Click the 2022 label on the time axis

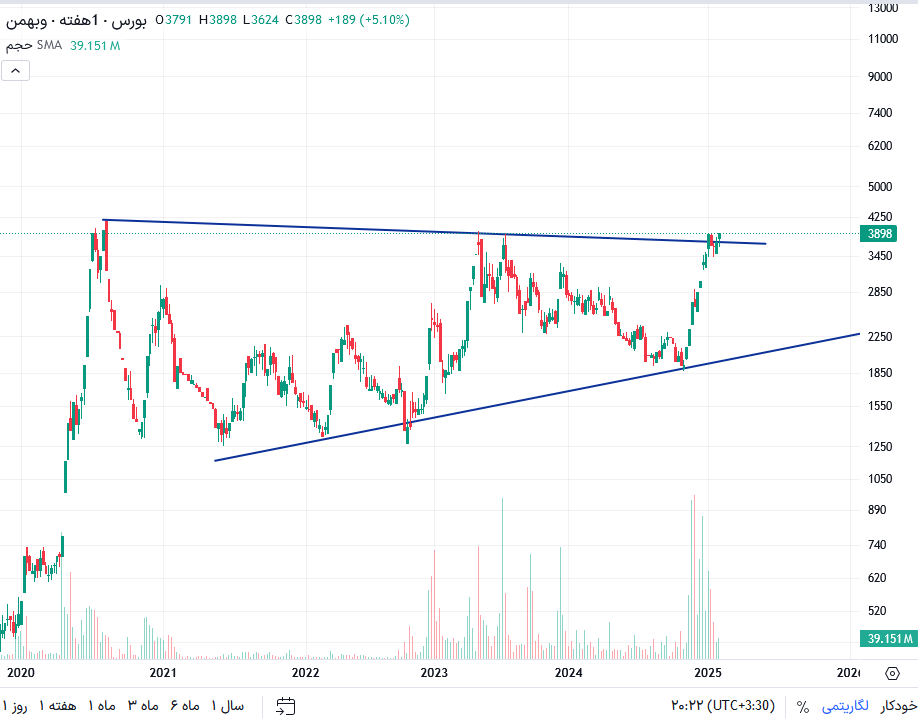coord(306,672)
